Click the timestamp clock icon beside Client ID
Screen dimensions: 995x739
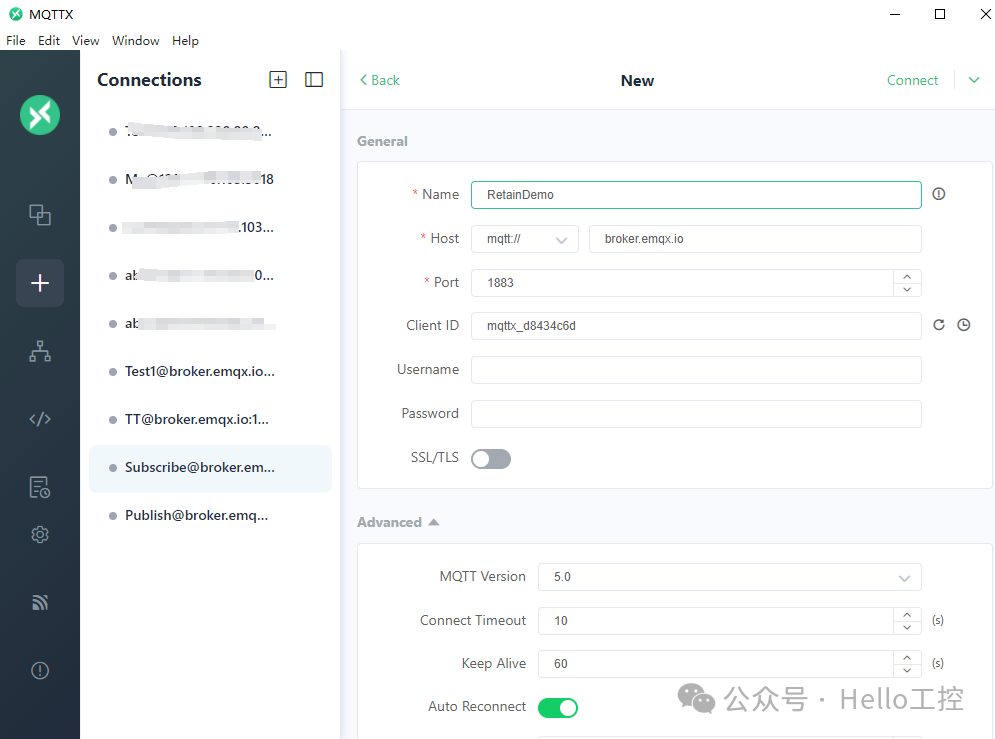point(963,325)
